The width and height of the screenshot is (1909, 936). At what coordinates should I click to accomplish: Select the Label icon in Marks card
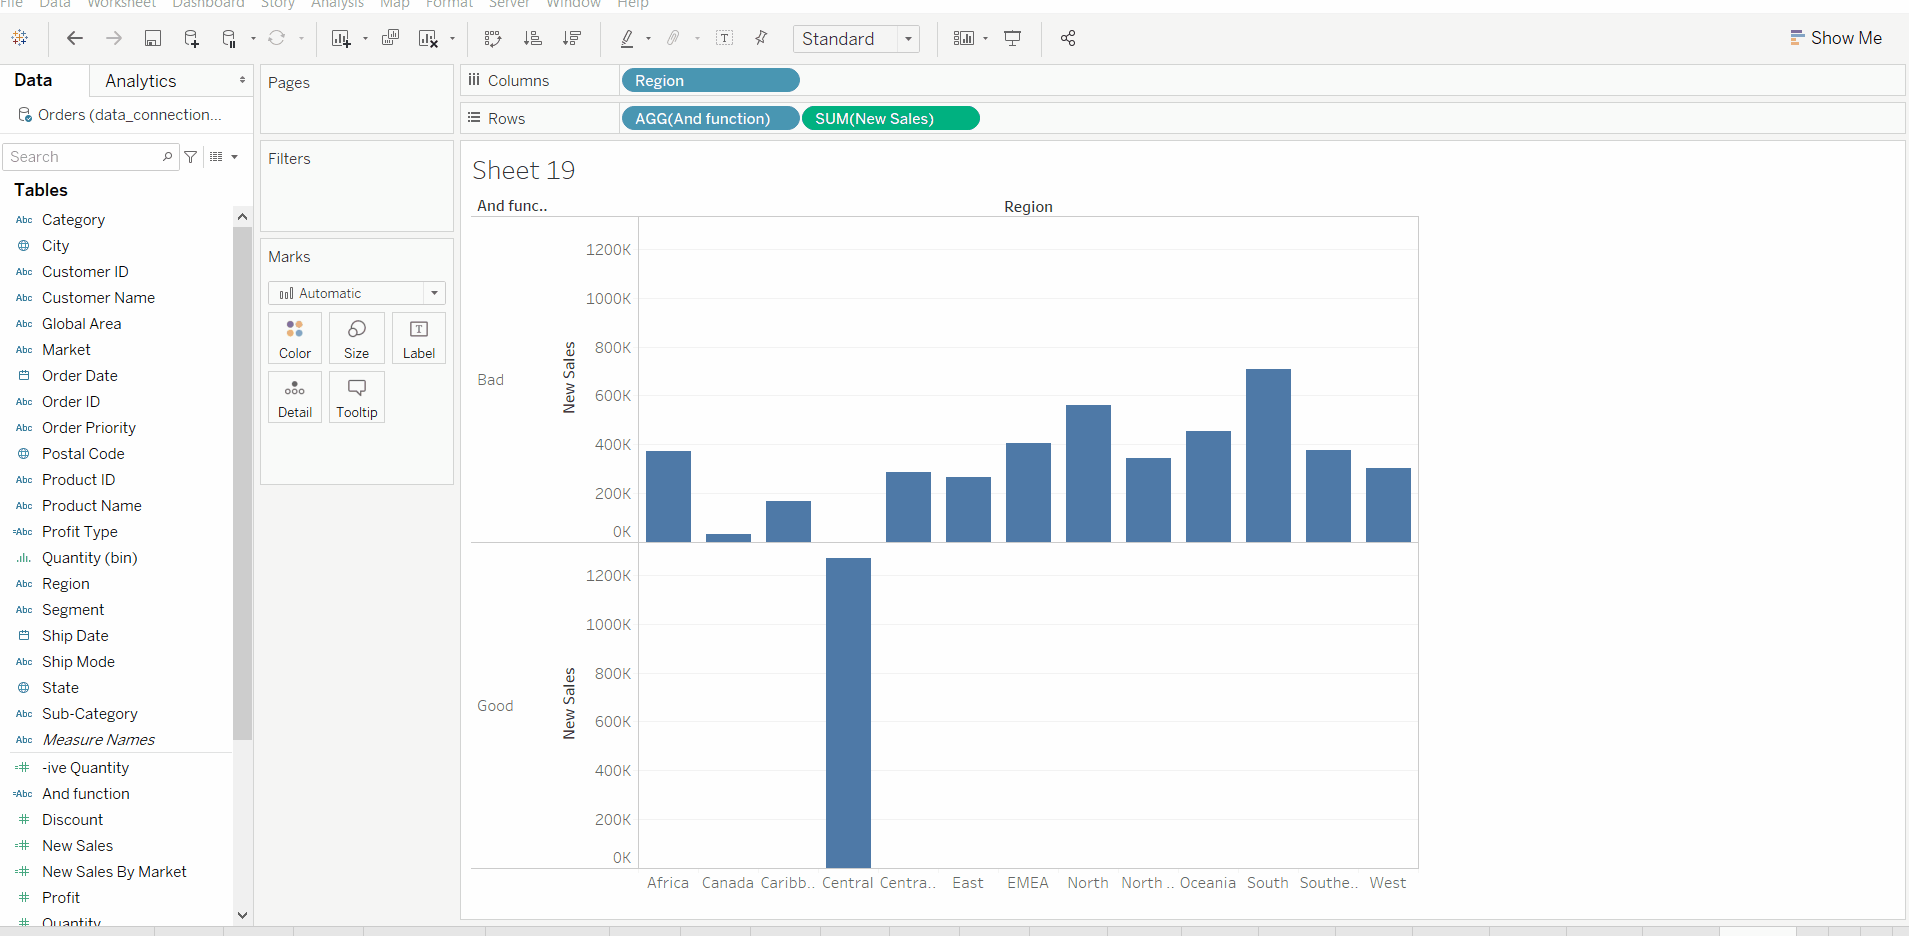[418, 338]
